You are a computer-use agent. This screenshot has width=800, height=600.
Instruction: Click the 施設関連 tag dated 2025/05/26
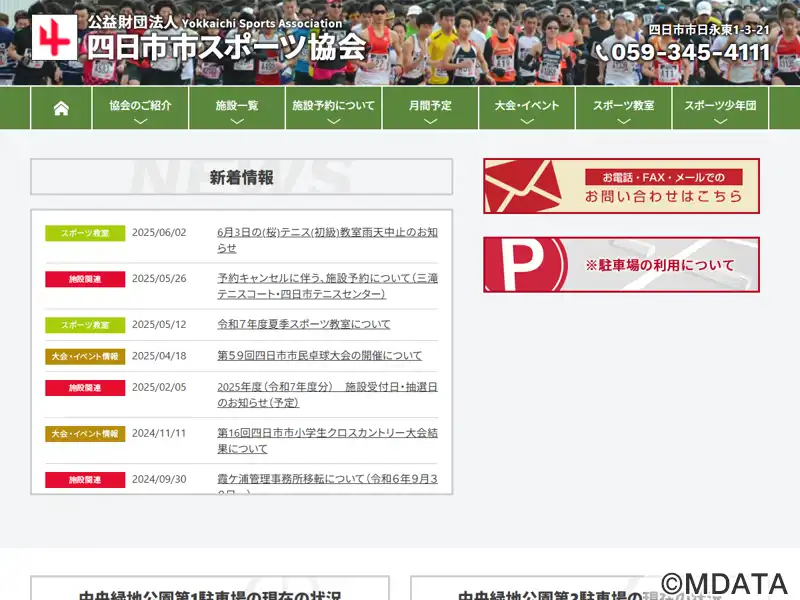click(x=85, y=279)
